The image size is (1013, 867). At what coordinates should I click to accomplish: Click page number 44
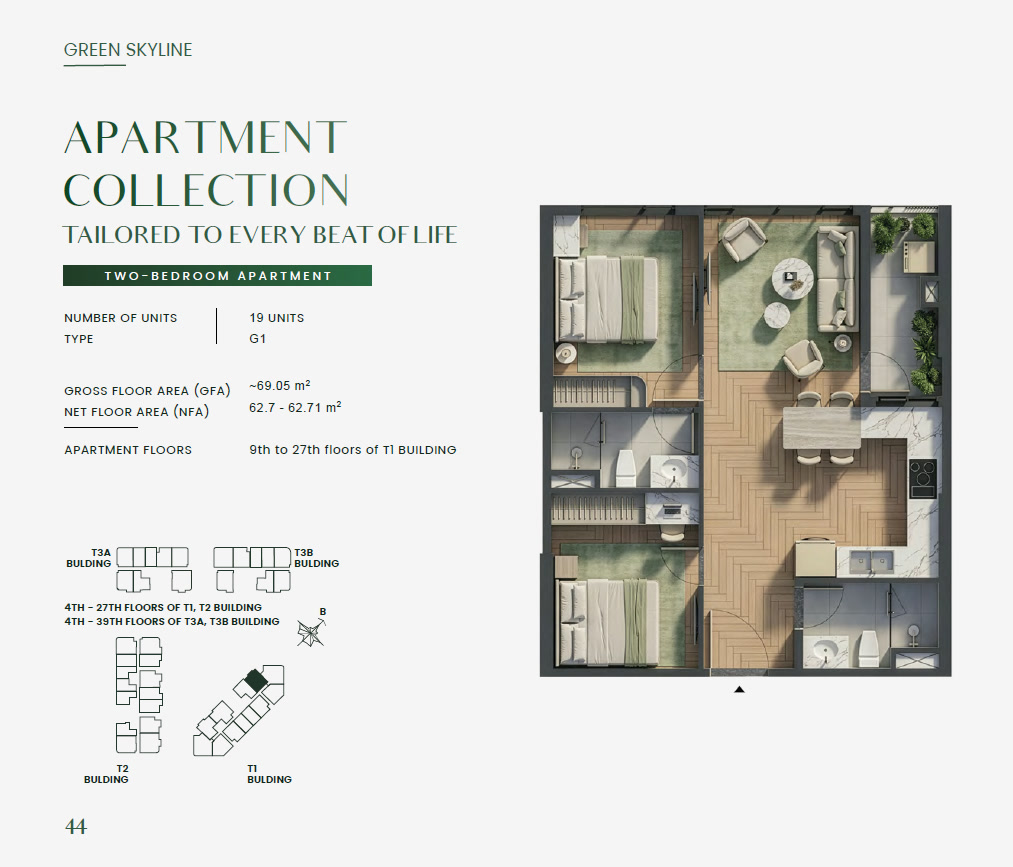click(76, 827)
